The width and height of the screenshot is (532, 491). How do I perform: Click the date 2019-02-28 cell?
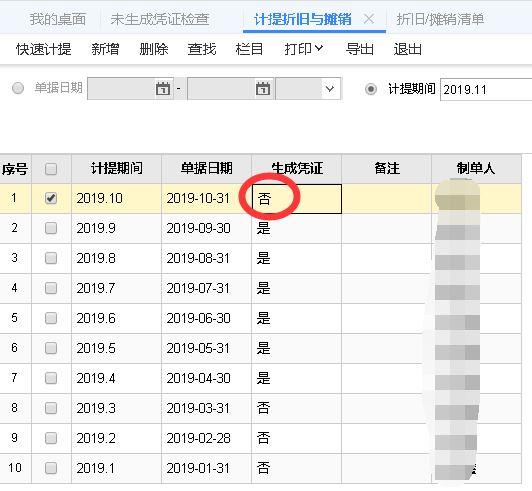[207, 438]
